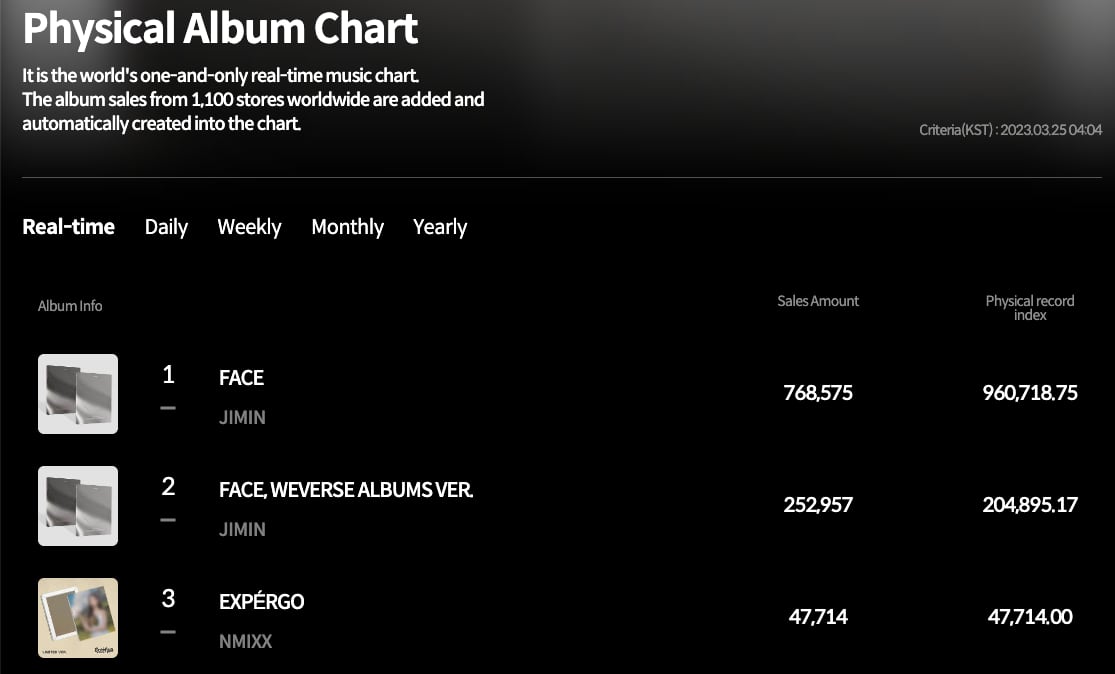Viewport: 1115px width, 674px height.
Task: Show the Monthly chart tab
Action: [347, 227]
